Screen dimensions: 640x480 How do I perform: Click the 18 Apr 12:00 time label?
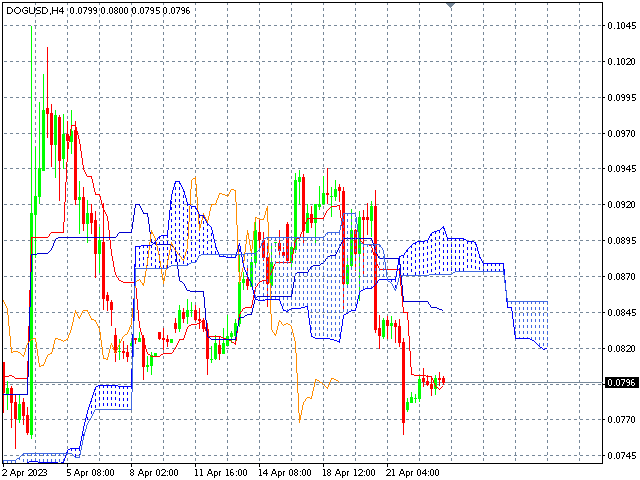point(349,473)
